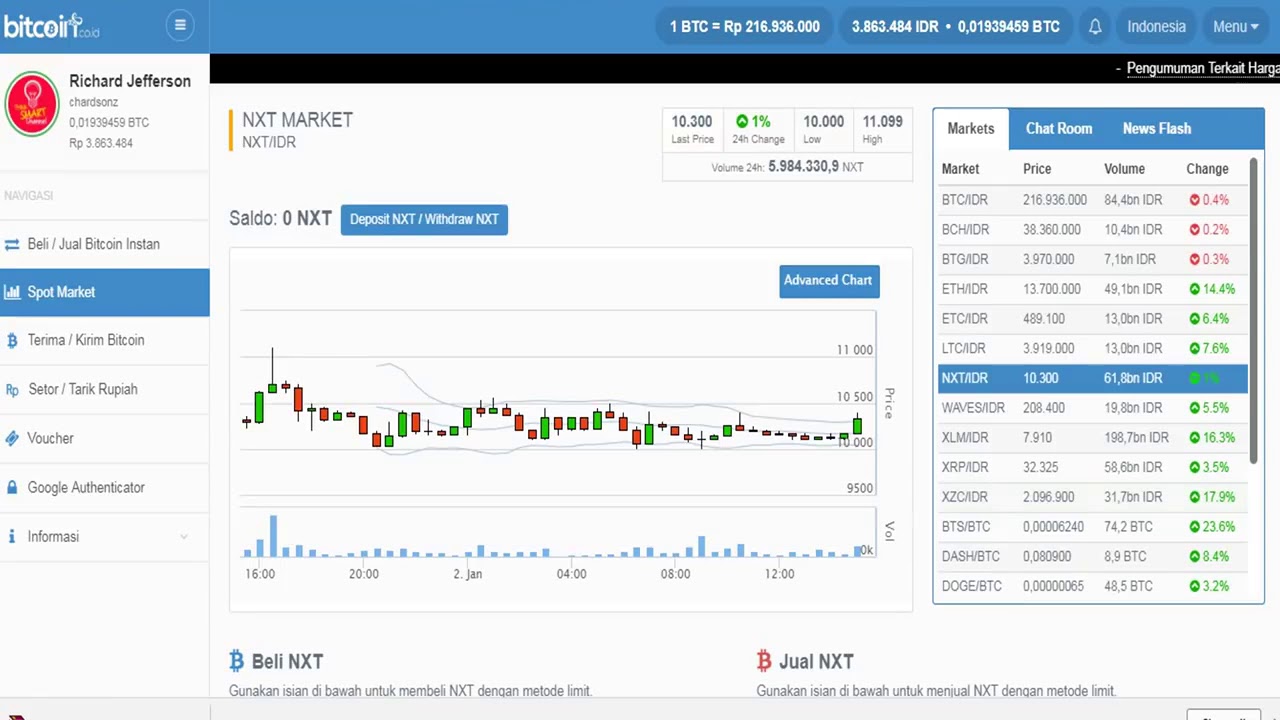
Task: Click the Price column header
Action: (1037, 169)
